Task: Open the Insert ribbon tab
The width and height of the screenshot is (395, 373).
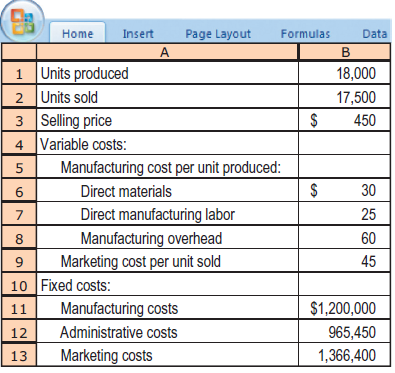Action: 138,34
